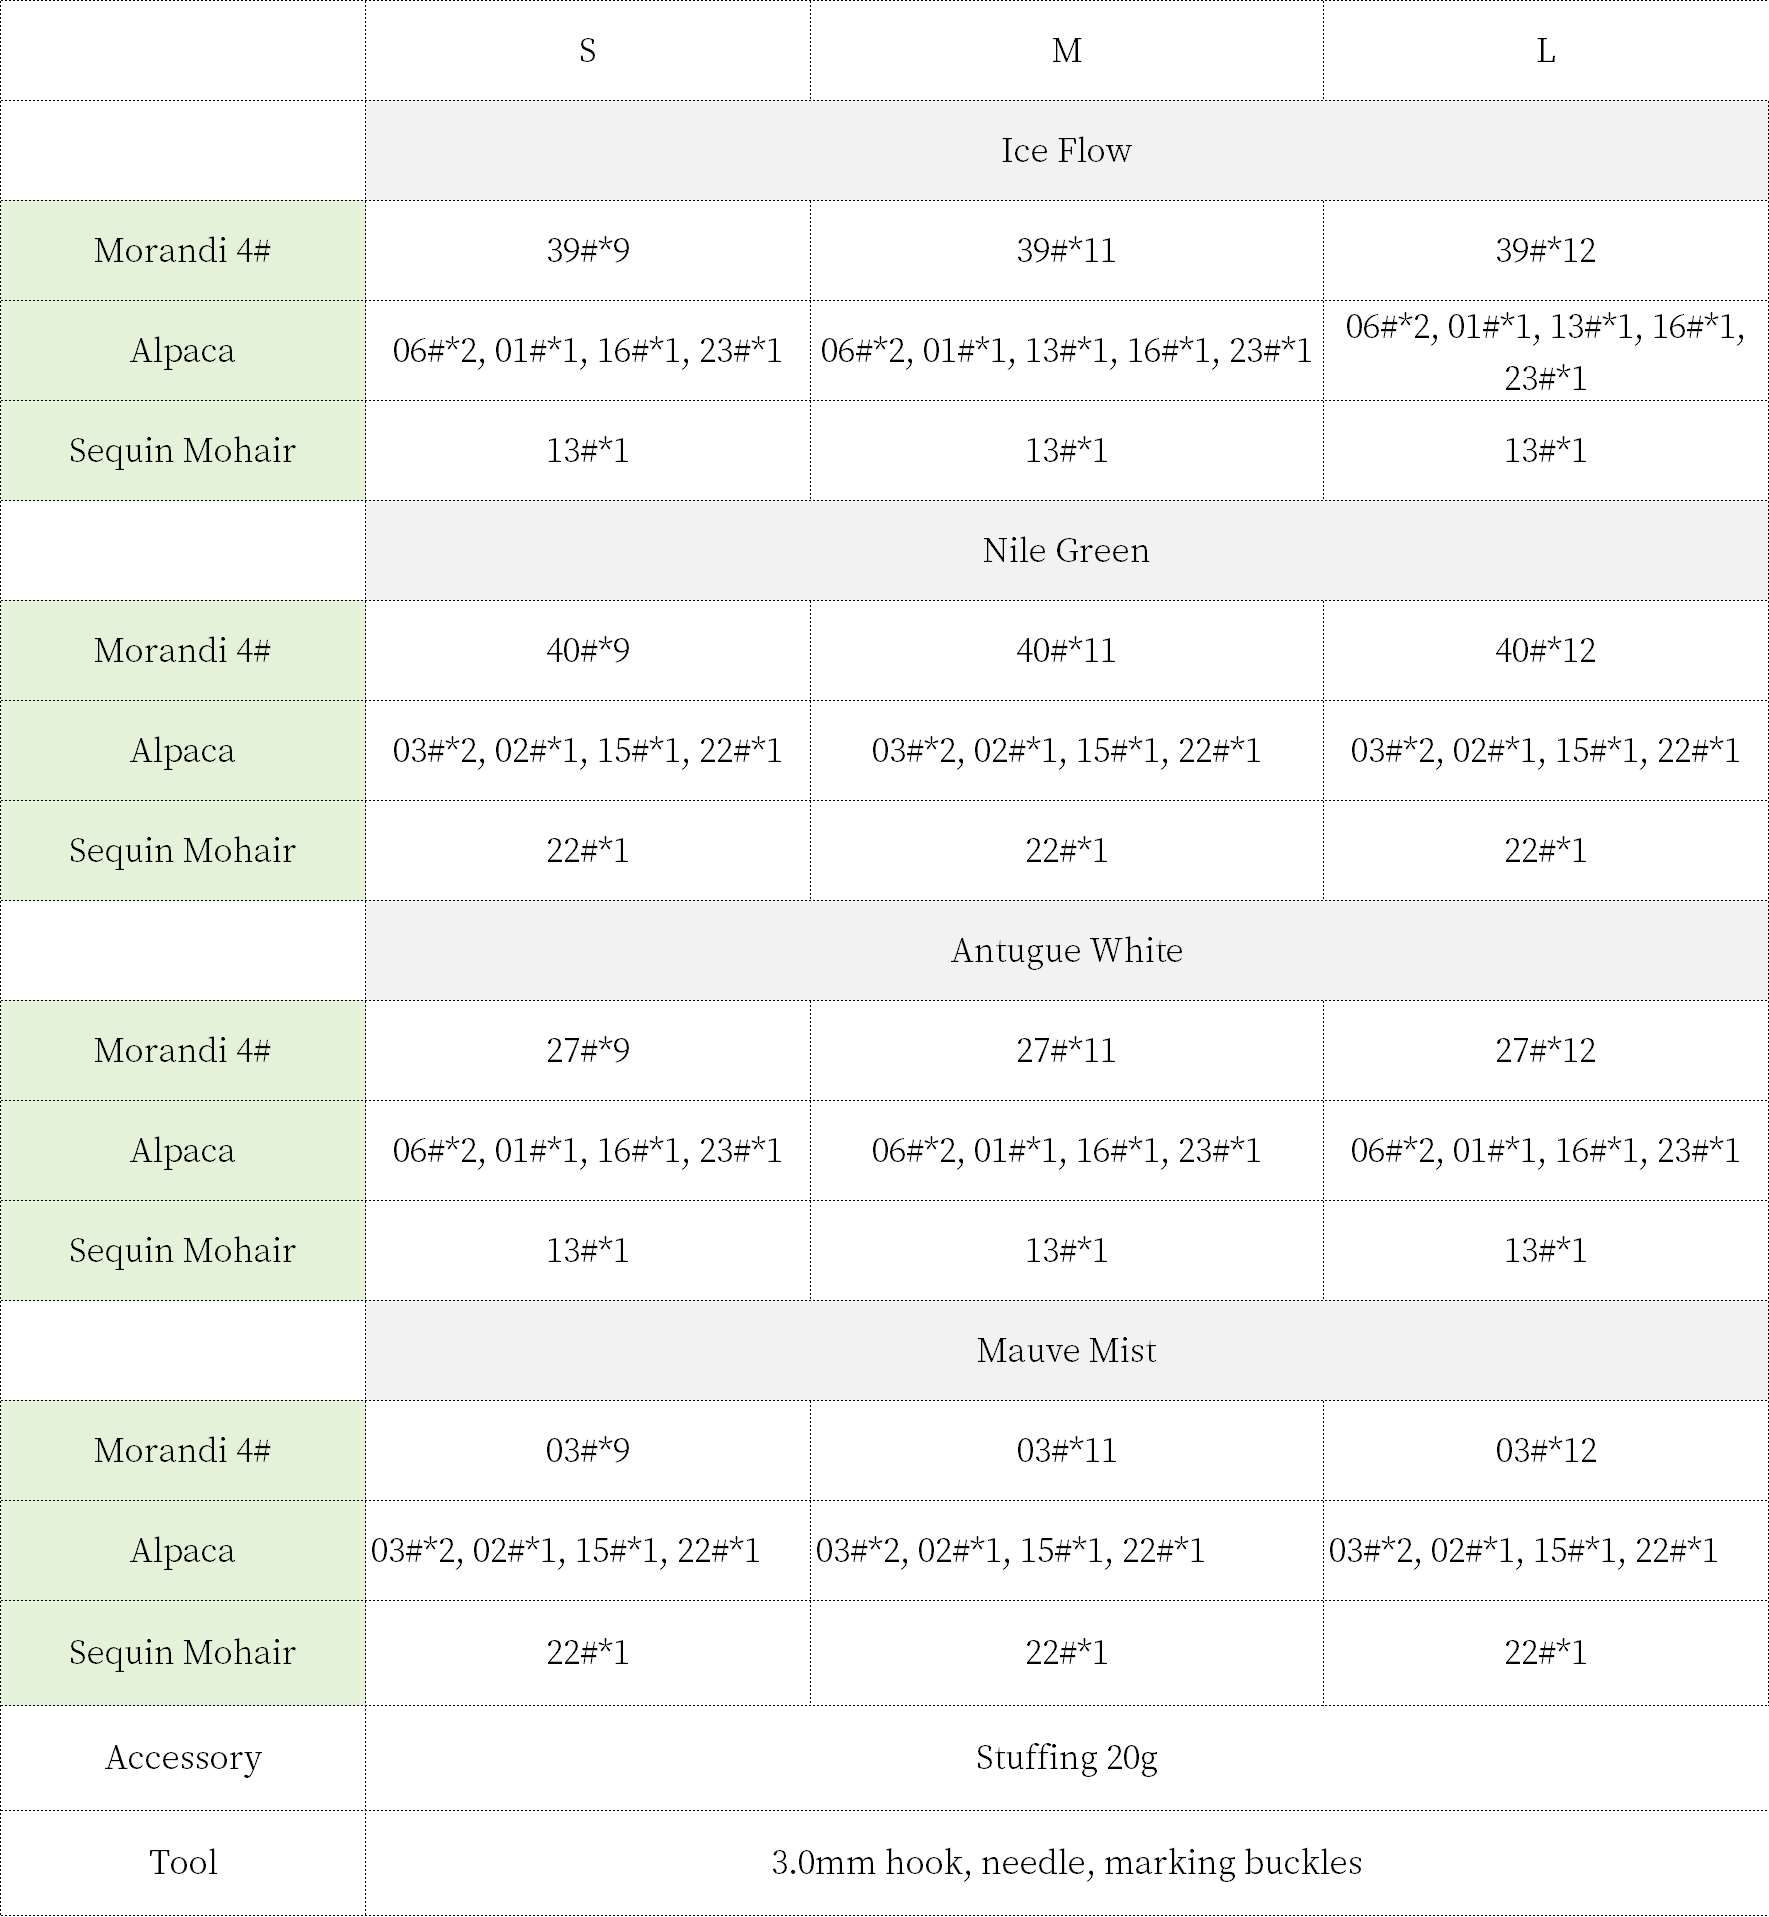1769x1917 pixels.
Task: Click the Accessory row label
Action: (183, 1757)
